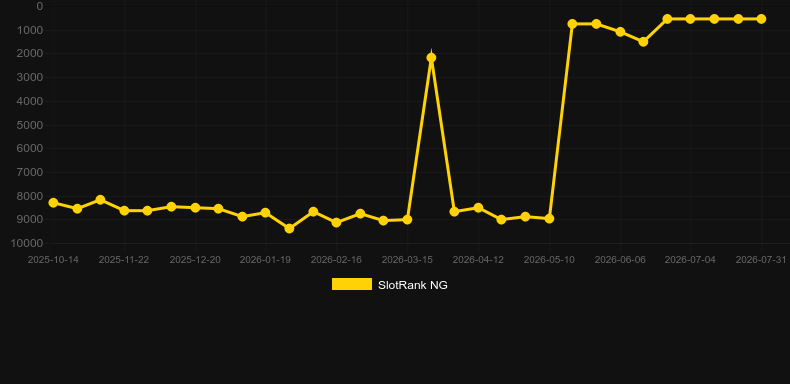This screenshot has height=384, width=790.
Task: Click the 2026-06-06 x-axis date label
Action: coord(620,260)
